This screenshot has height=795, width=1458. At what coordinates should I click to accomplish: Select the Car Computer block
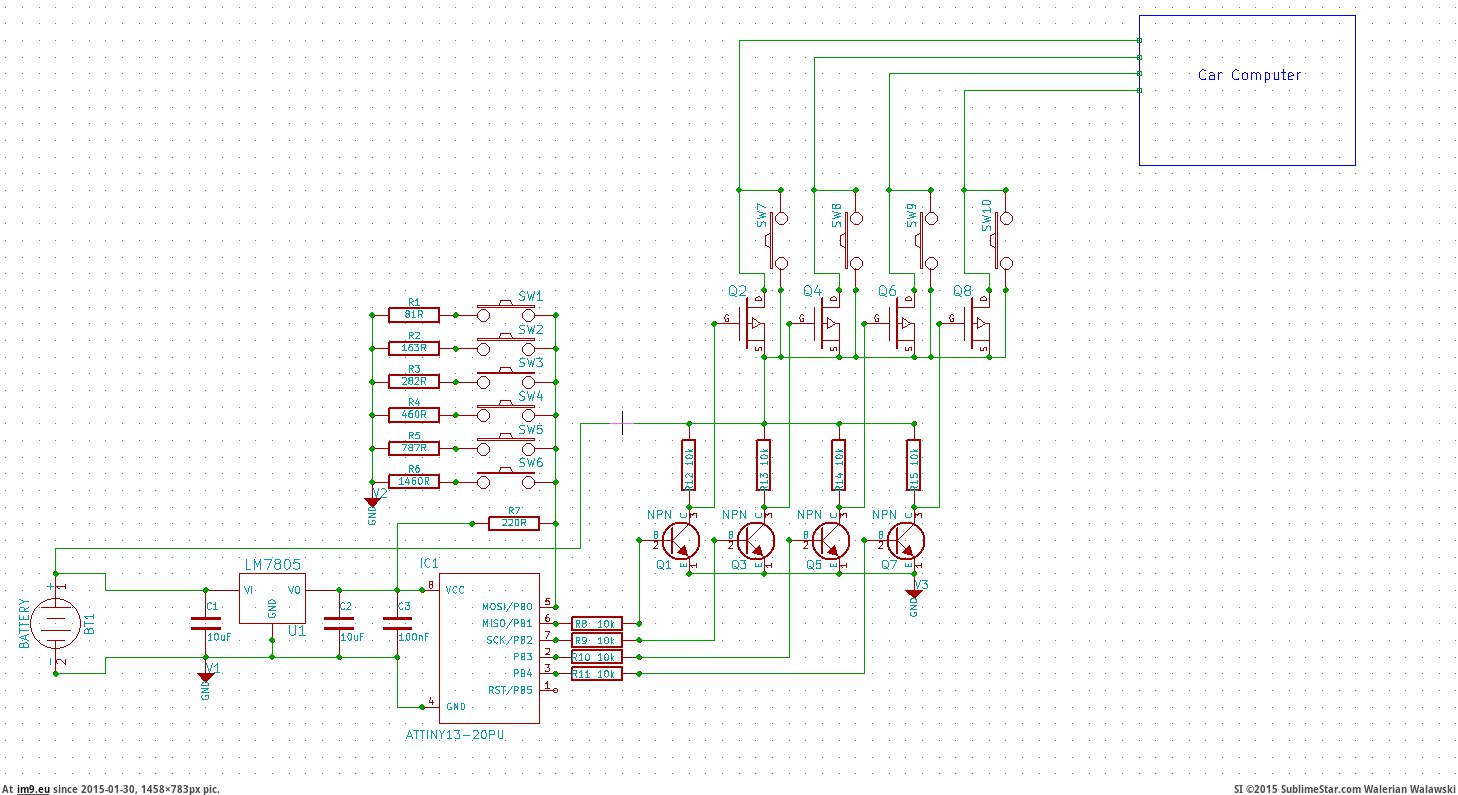1248,91
